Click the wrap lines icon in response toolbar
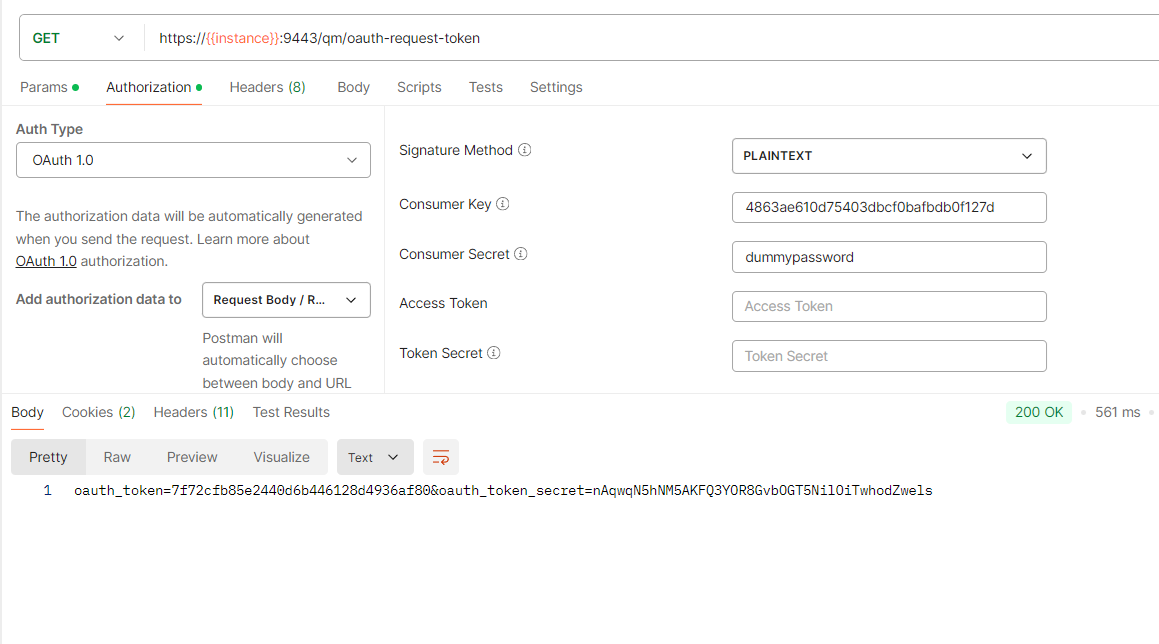1159x644 pixels. (441, 457)
